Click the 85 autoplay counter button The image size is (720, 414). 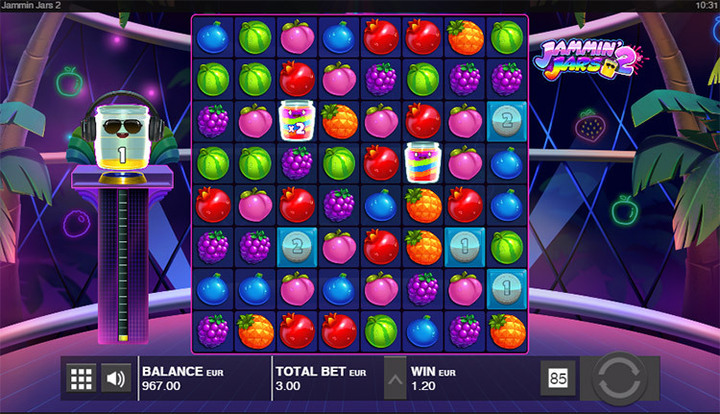(558, 378)
